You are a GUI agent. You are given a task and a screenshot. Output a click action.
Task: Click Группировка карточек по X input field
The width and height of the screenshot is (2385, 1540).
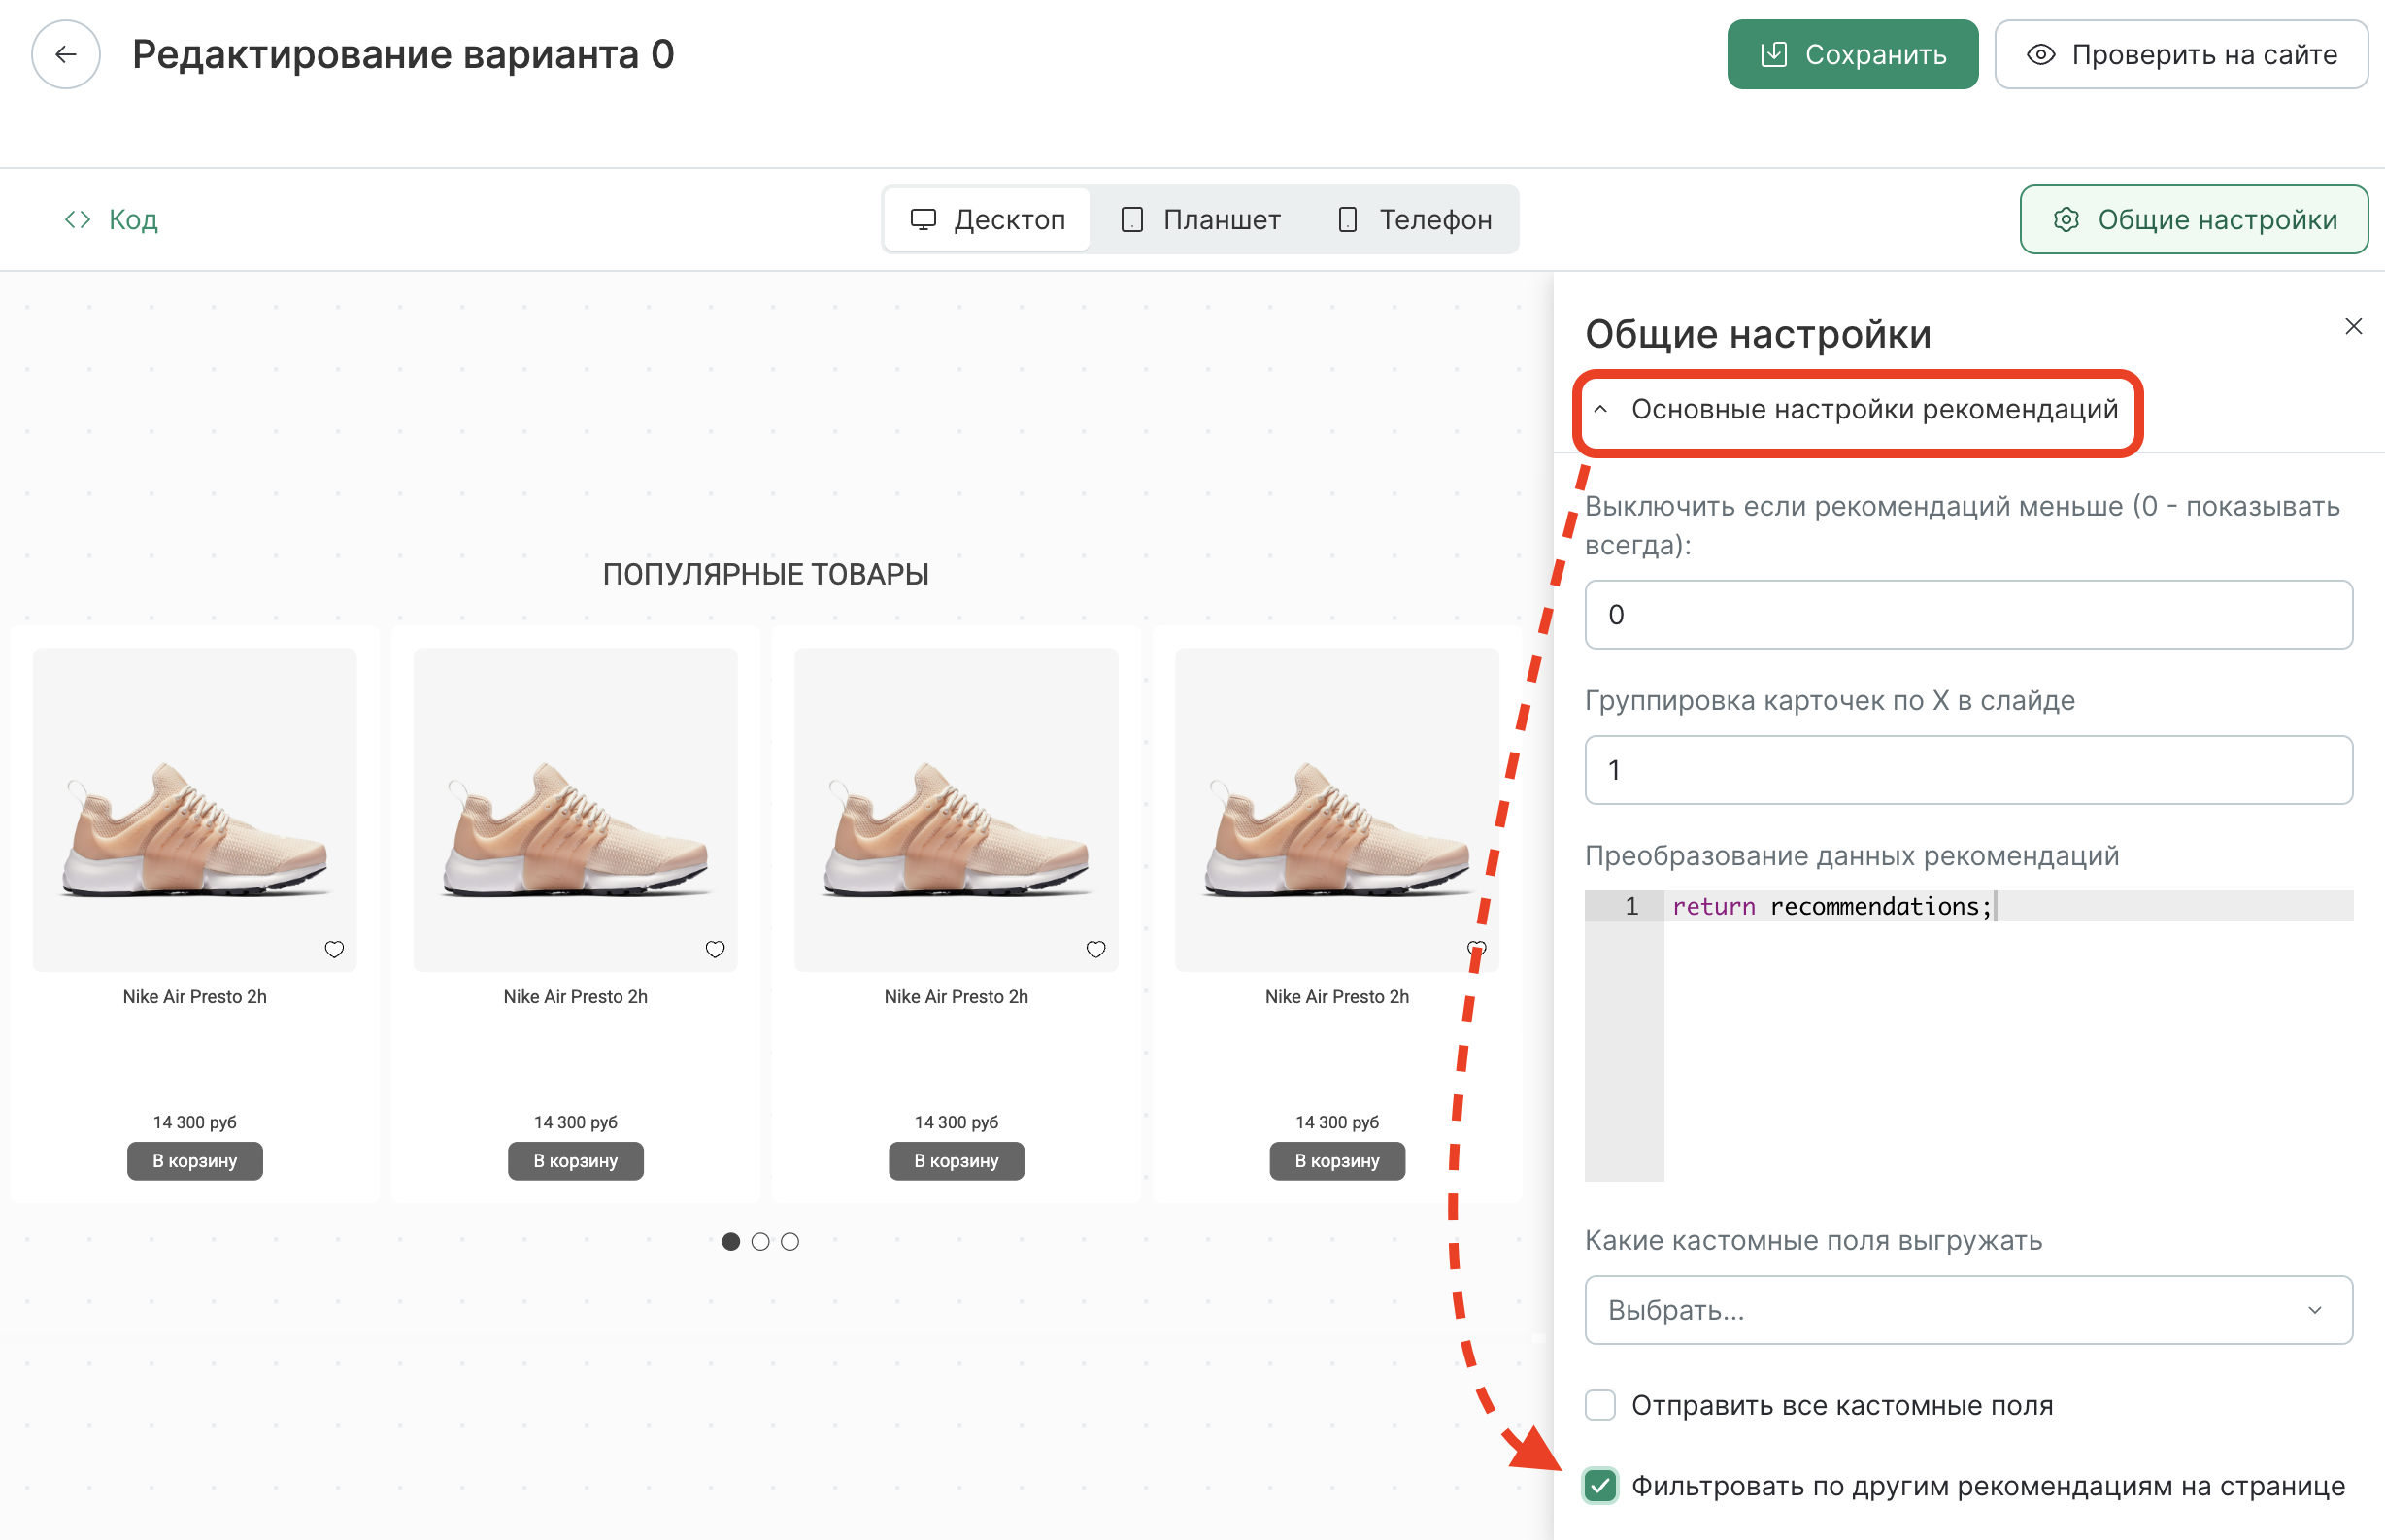[1968, 770]
